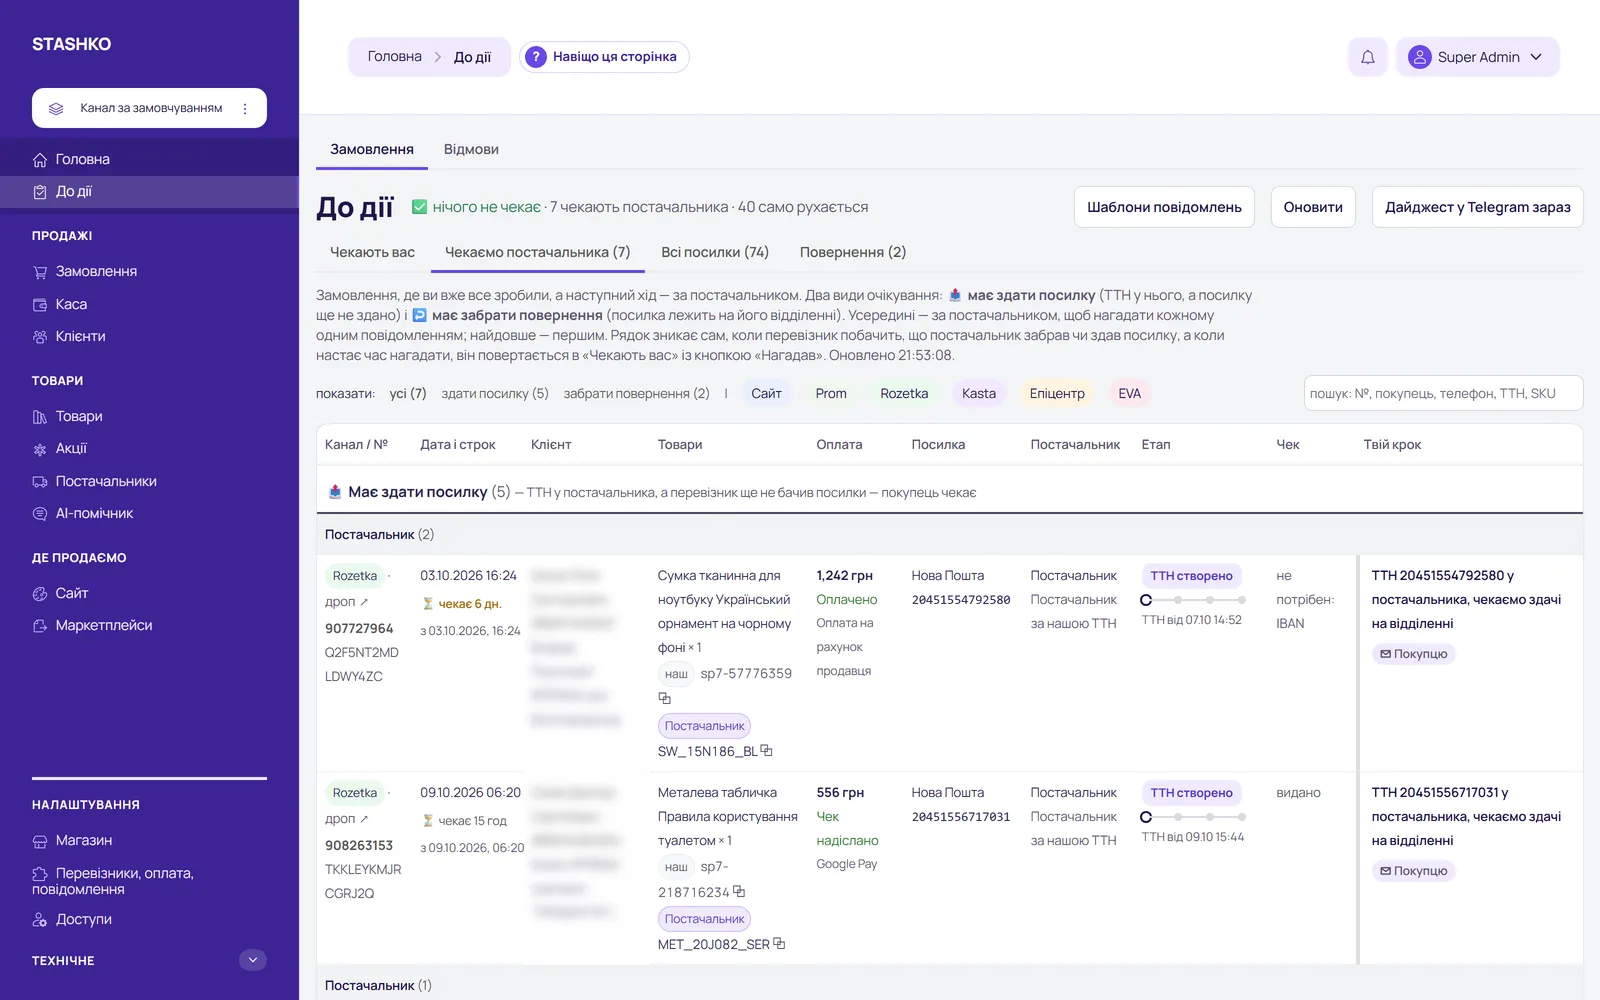Click the Клієнти people icon
This screenshot has height=1000, width=1600.
pos(40,337)
